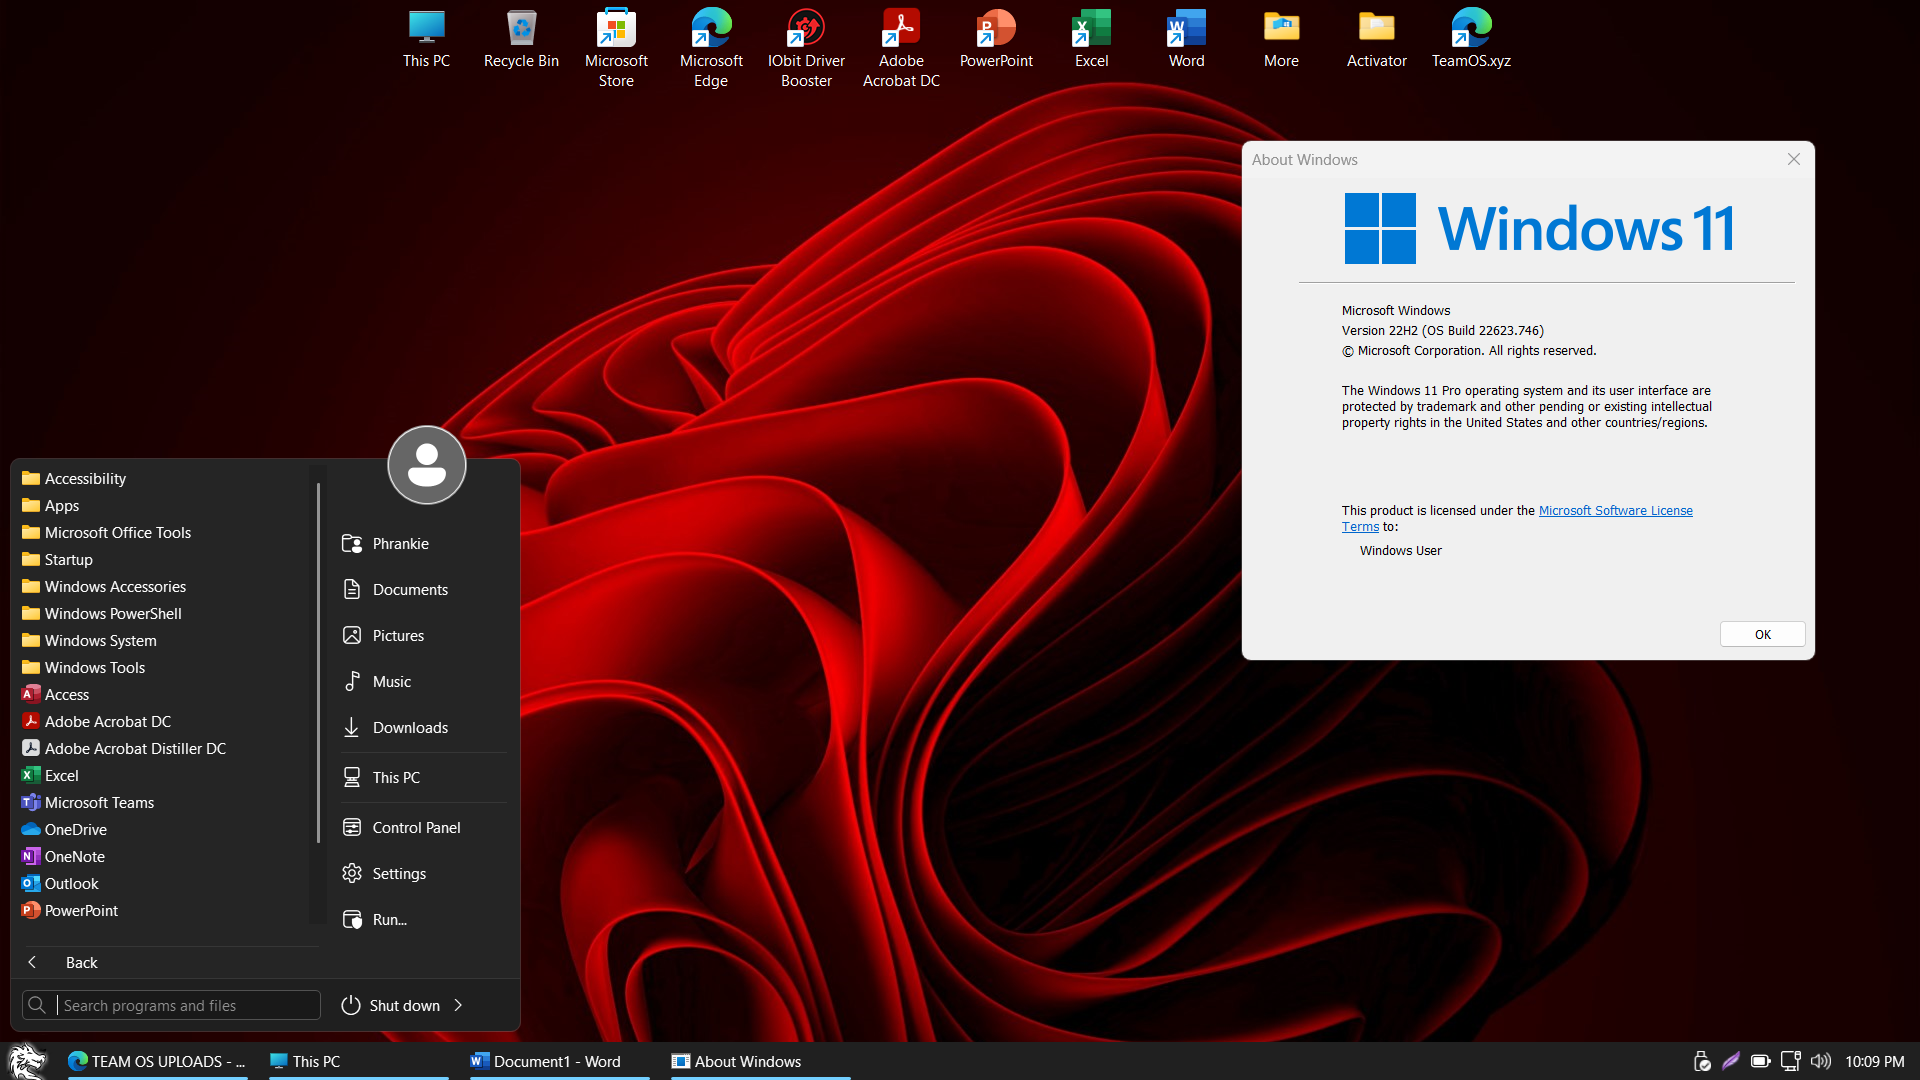
Task: Click the volume icon in system tray
Action: point(1821,1061)
